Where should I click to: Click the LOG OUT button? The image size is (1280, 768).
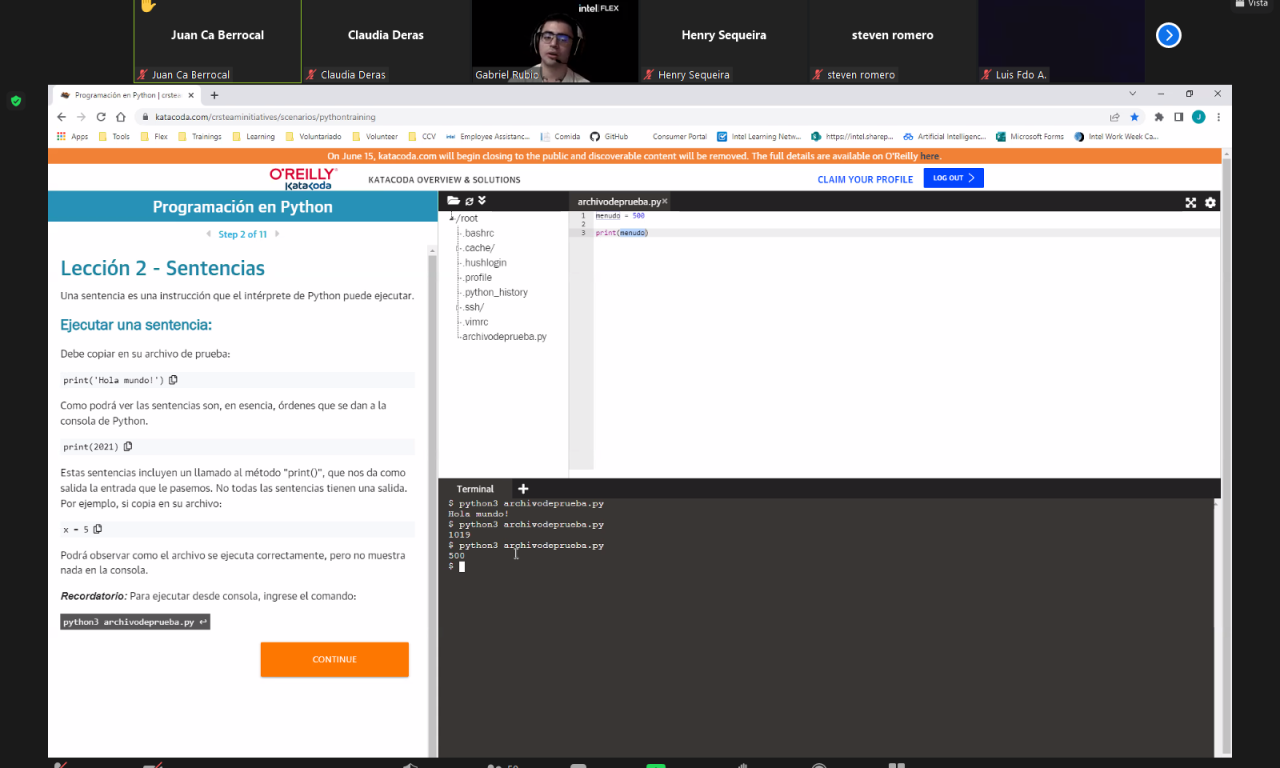953,178
